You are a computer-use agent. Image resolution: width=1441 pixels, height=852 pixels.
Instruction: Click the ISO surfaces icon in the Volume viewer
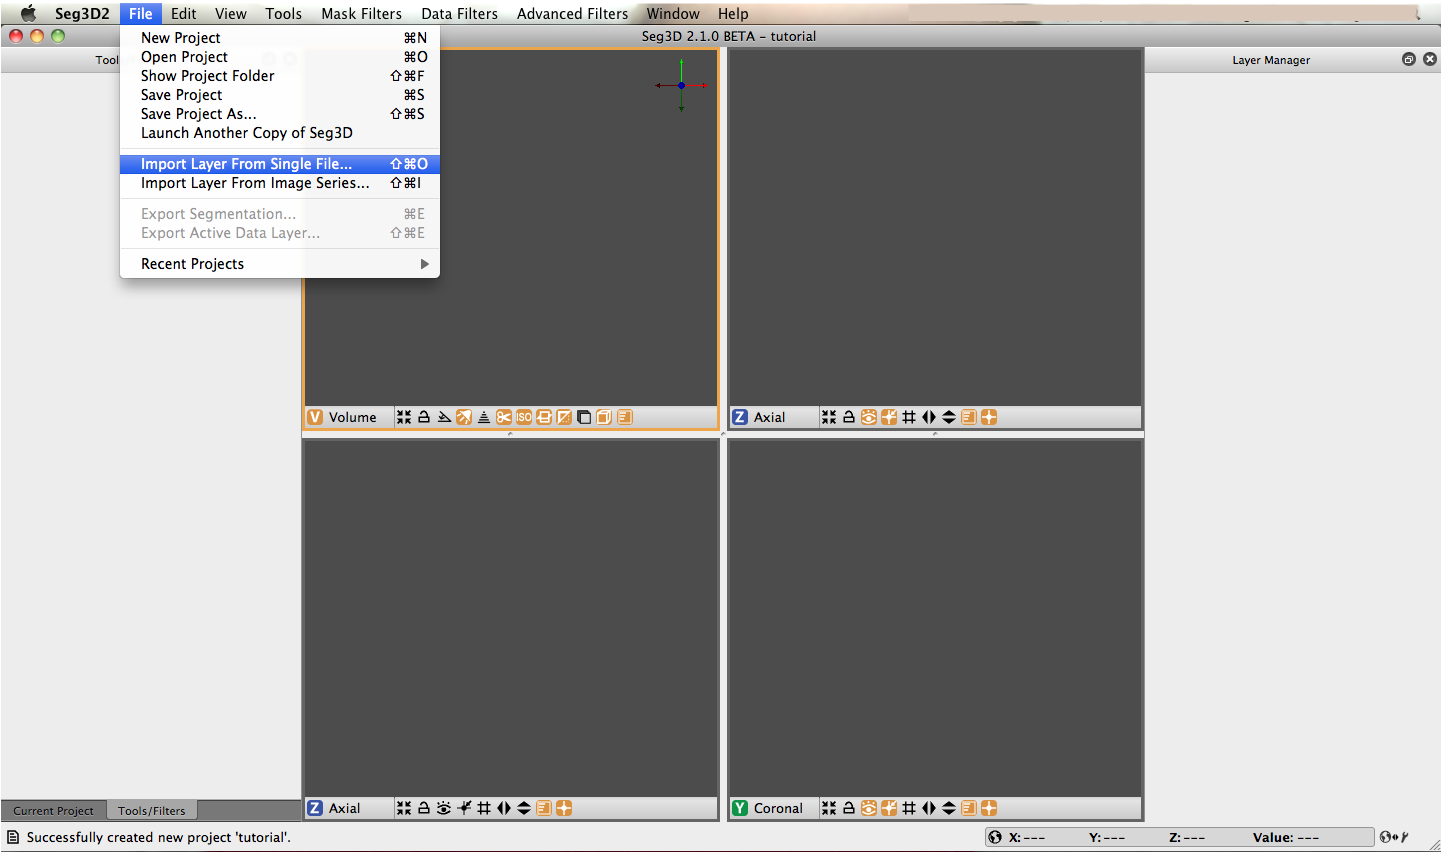(524, 417)
